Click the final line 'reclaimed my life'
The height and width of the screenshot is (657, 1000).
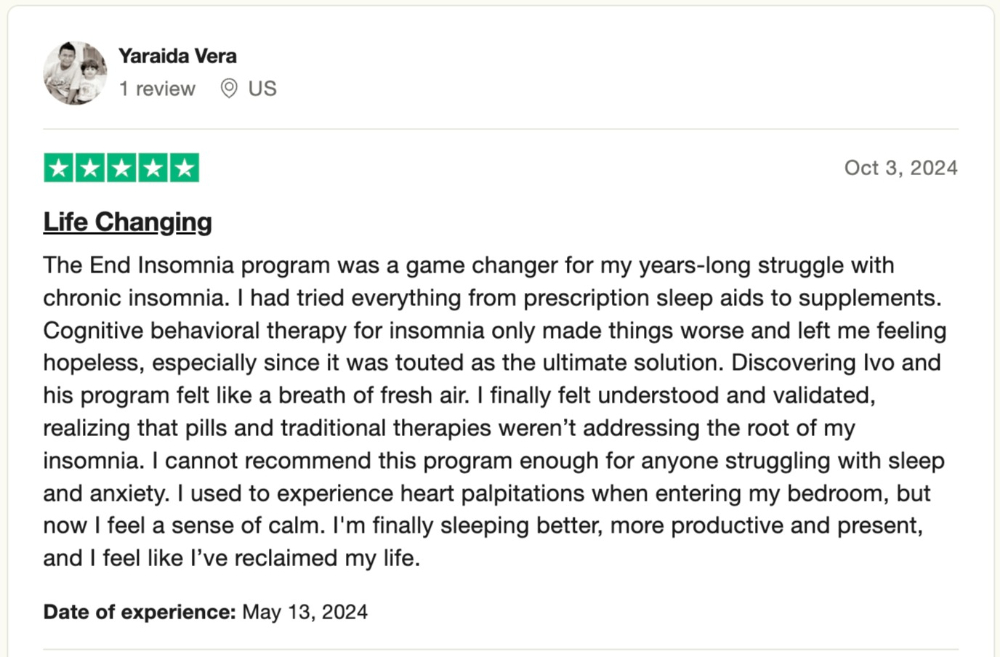click(327, 558)
